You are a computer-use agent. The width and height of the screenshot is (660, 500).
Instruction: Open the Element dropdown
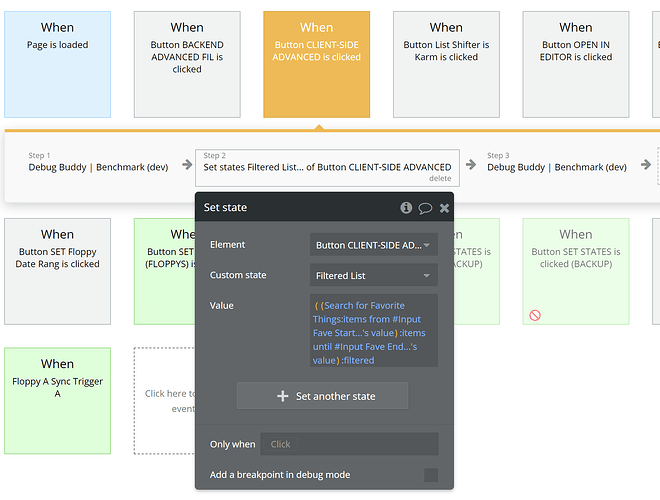(373, 245)
